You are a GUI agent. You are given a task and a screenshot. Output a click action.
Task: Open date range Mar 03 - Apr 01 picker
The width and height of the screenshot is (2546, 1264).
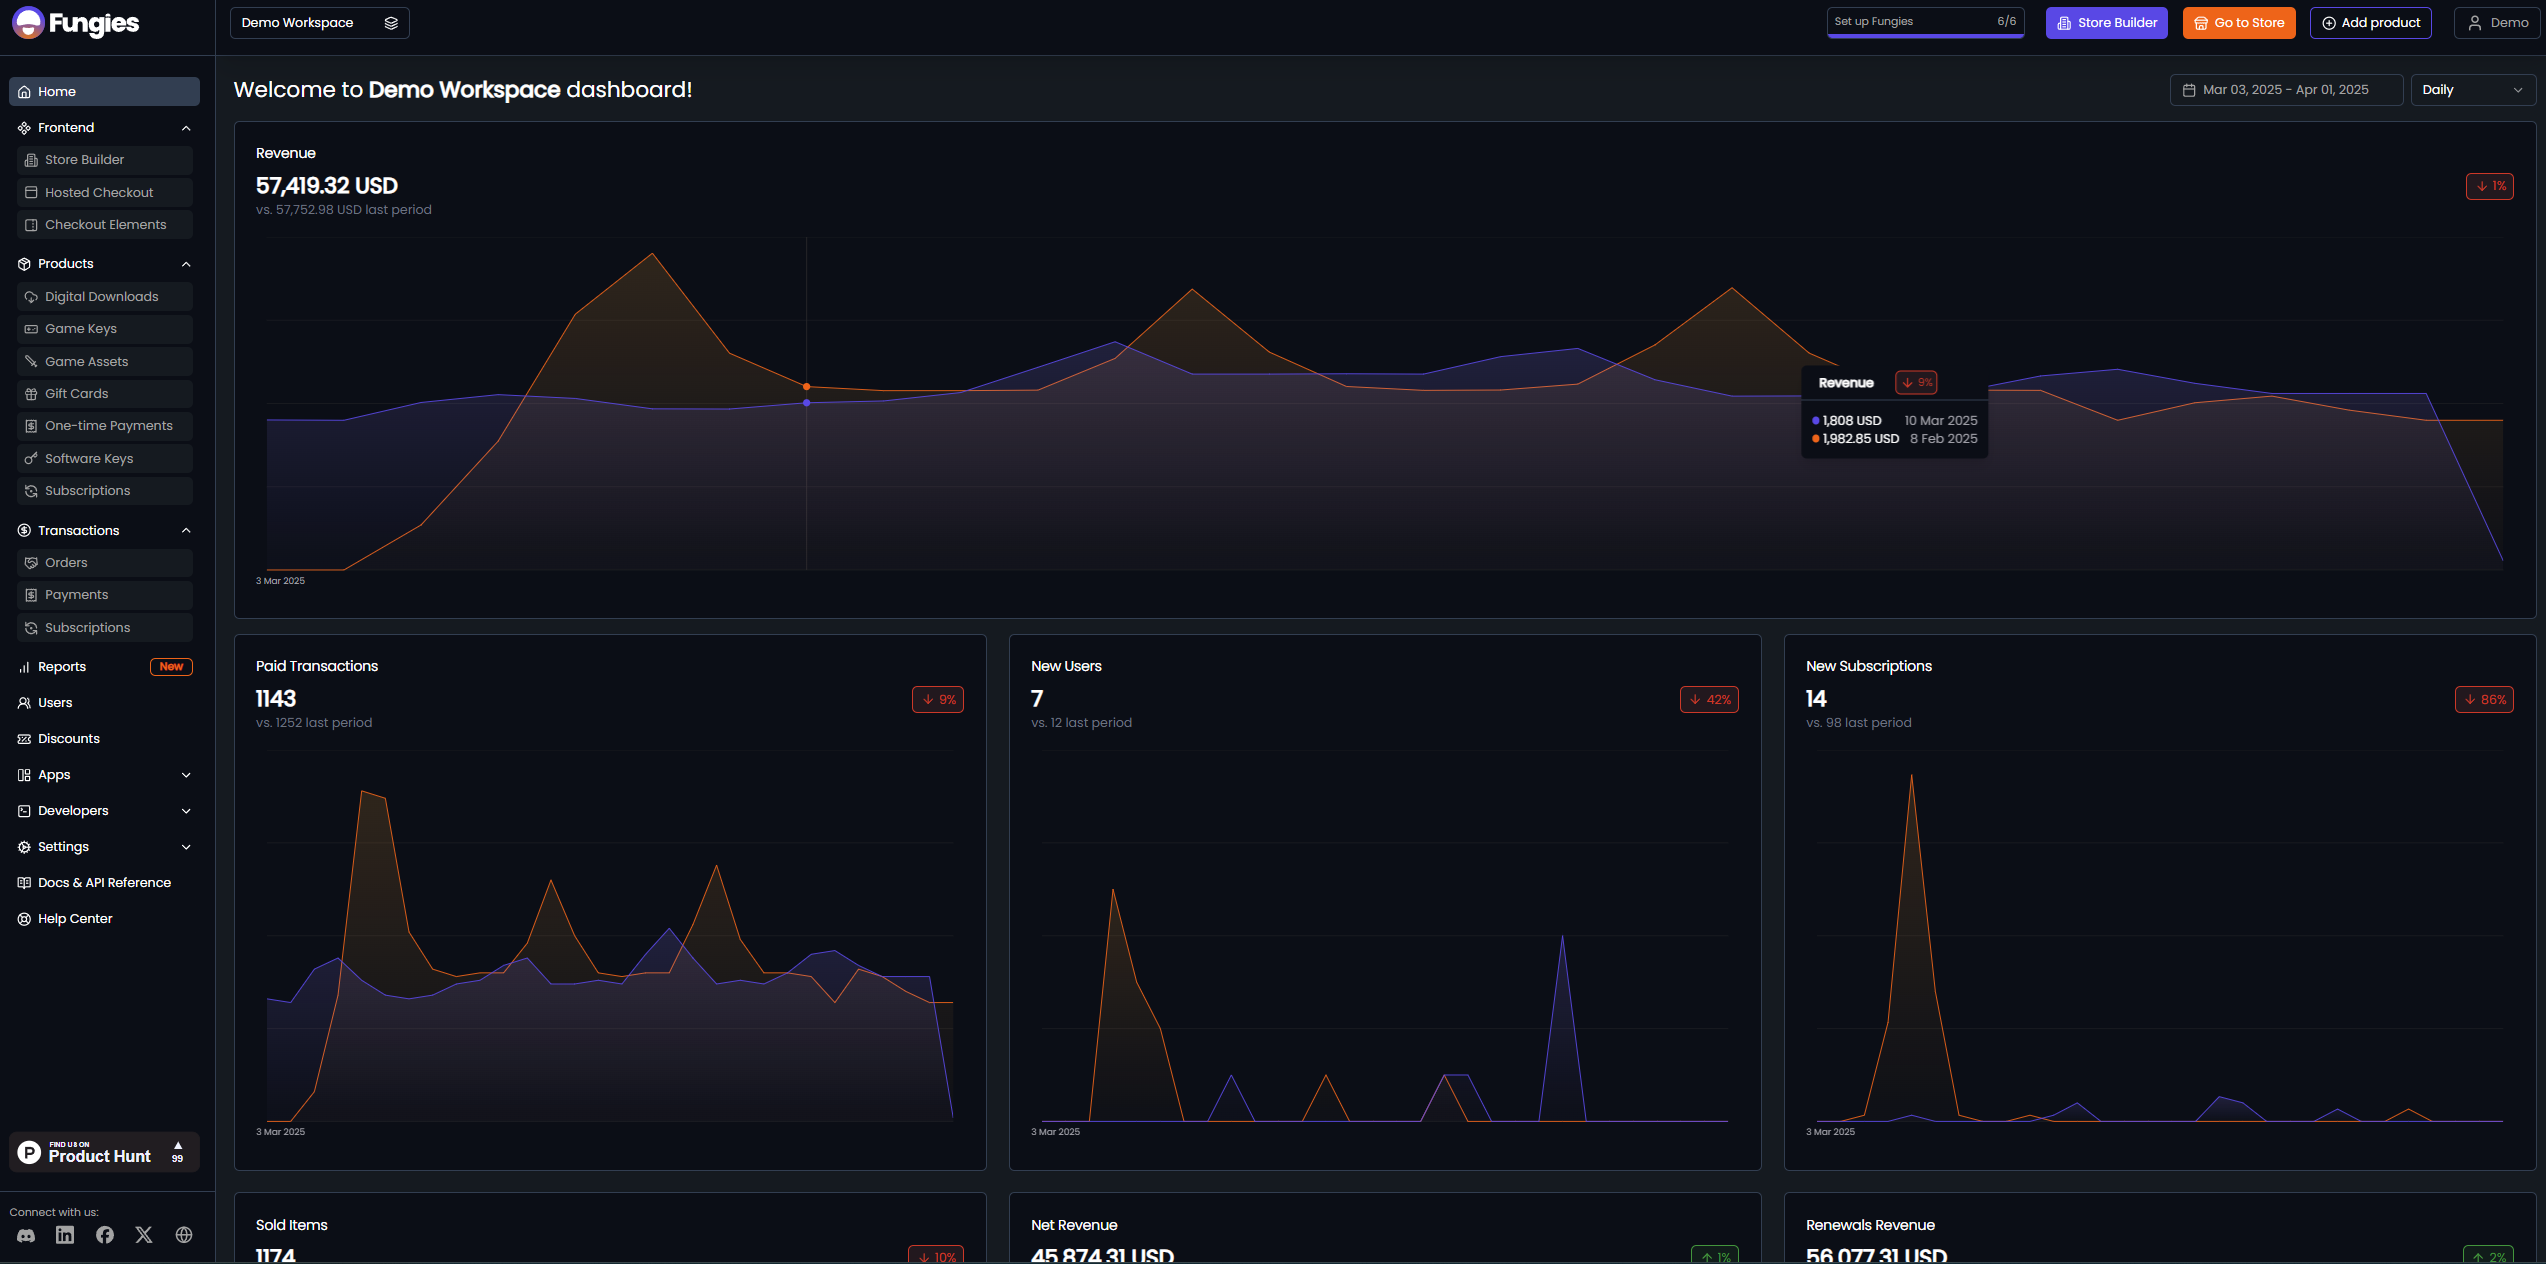2286,90
